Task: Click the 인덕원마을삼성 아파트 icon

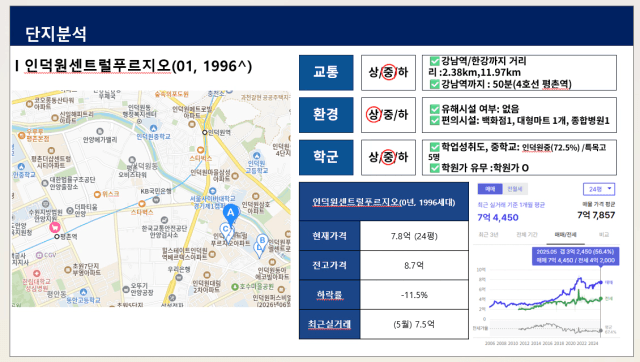Action: click(x=235, y=176)
